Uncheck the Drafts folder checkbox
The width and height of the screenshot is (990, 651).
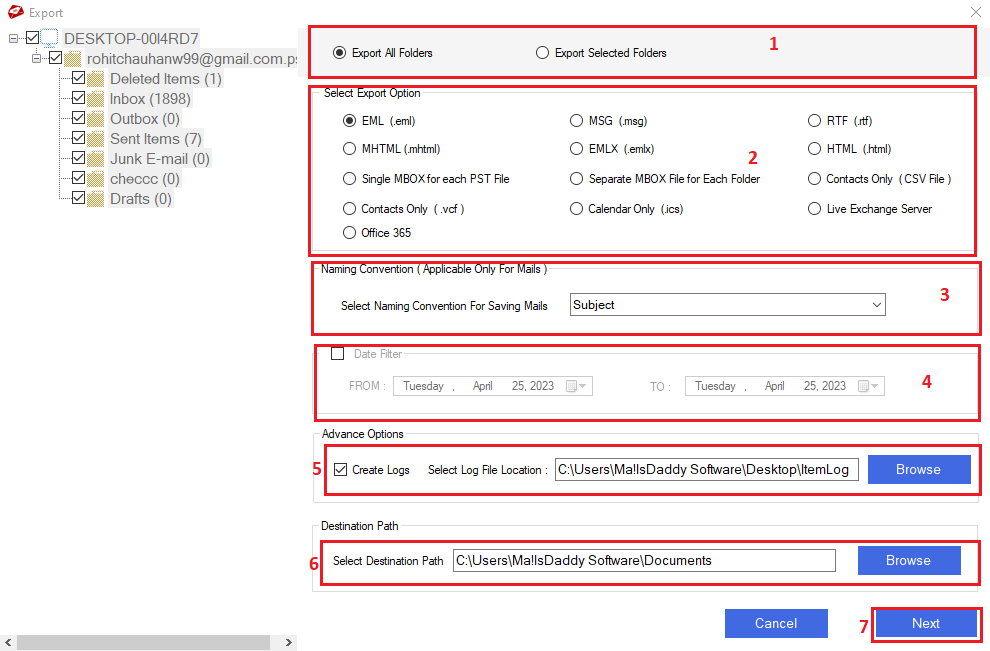78,198
